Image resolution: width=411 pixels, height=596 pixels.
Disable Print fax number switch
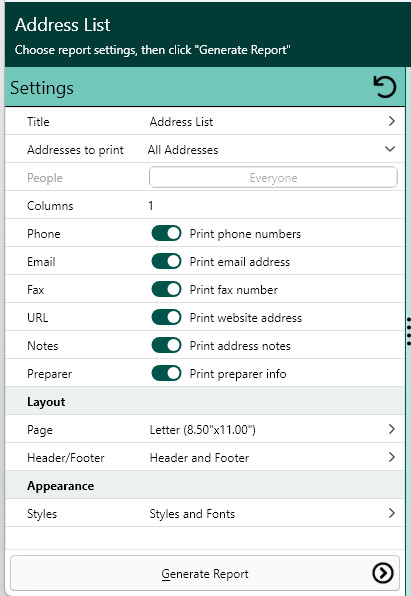tap(166, 289)
